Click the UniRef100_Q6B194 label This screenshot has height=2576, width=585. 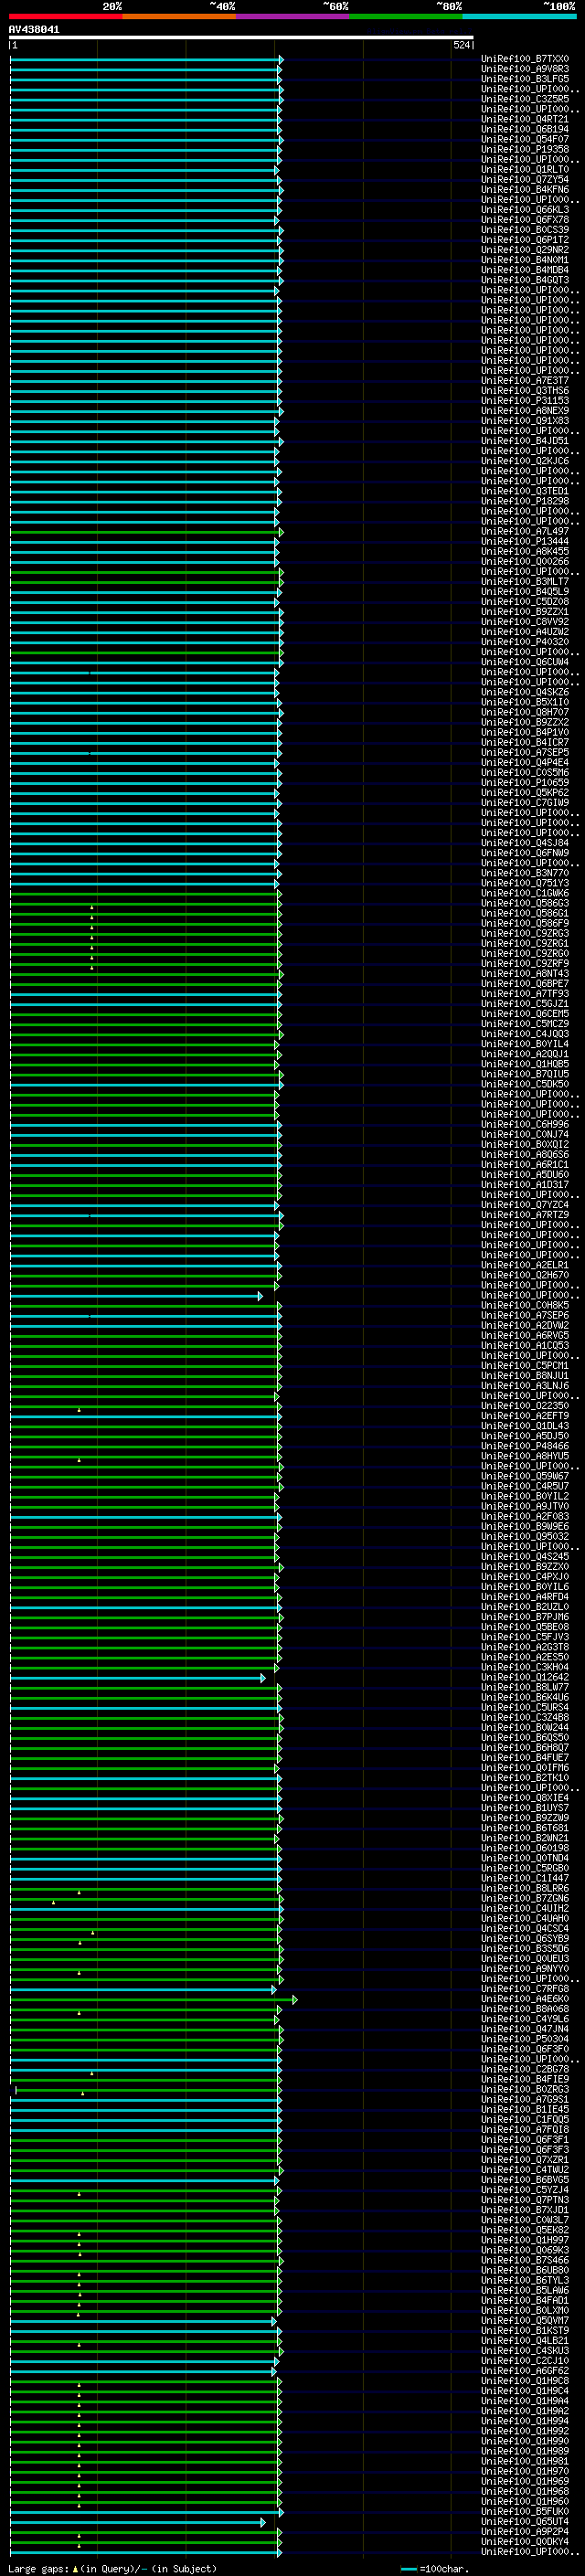point(525,129)
